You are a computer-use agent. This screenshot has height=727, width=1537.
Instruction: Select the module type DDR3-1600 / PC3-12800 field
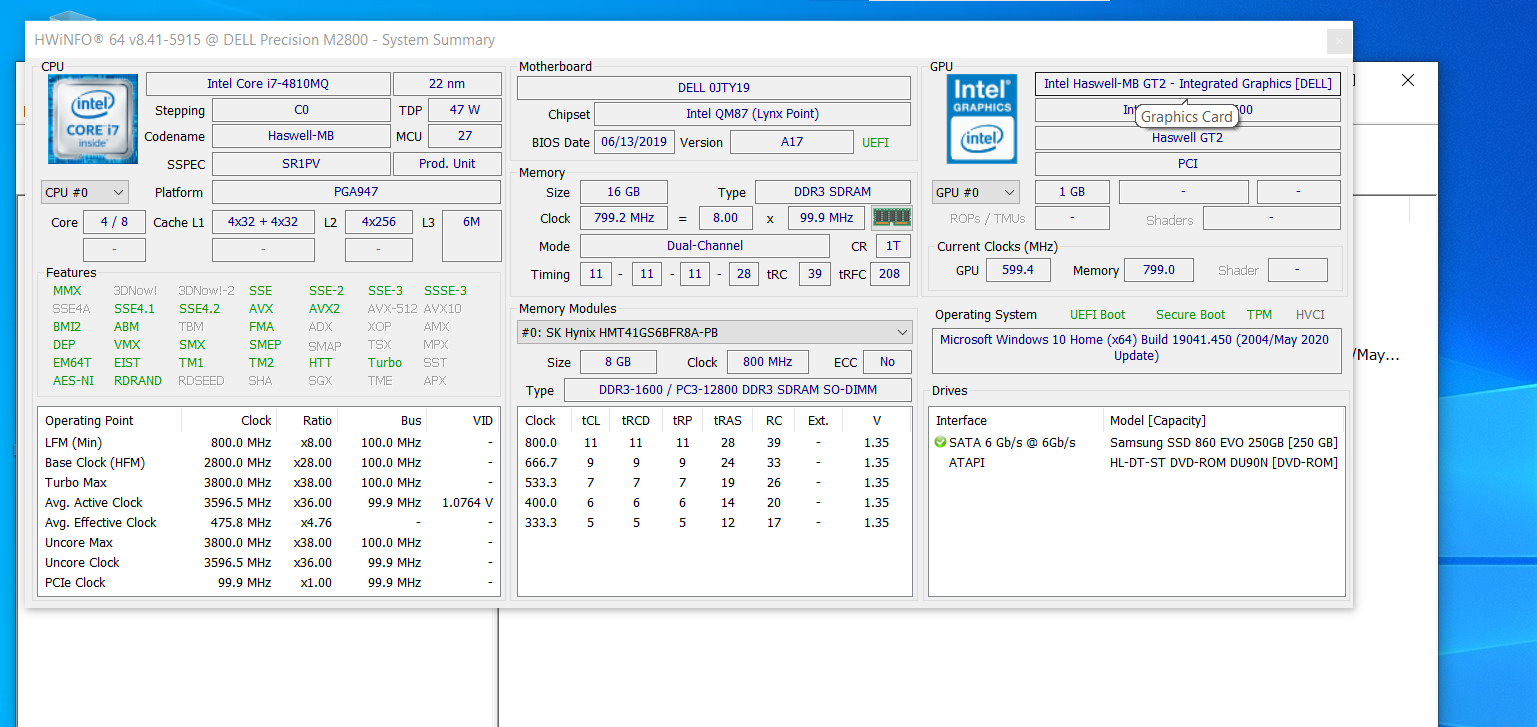[738, 390]
